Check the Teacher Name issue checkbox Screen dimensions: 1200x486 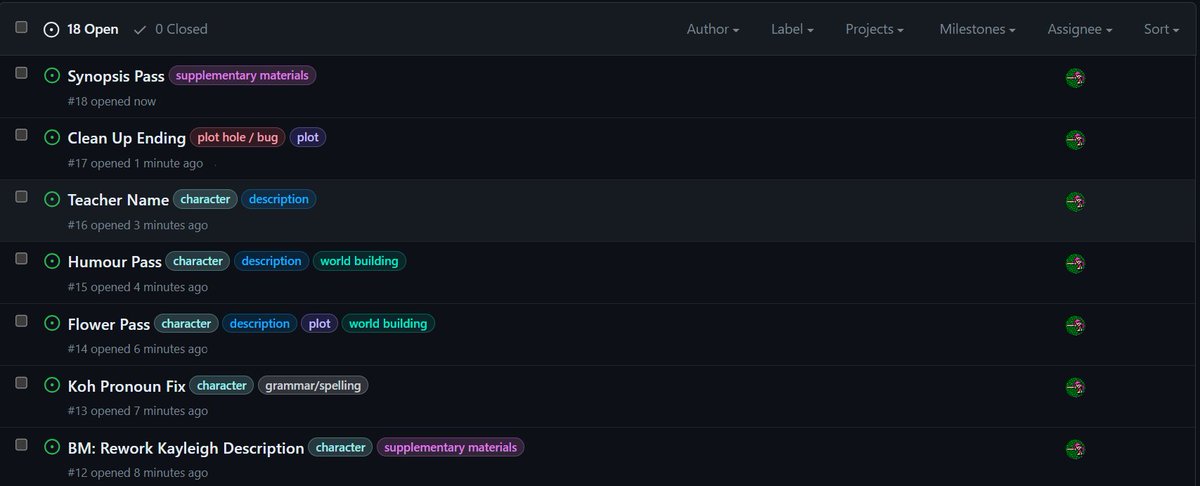[21, 197]
